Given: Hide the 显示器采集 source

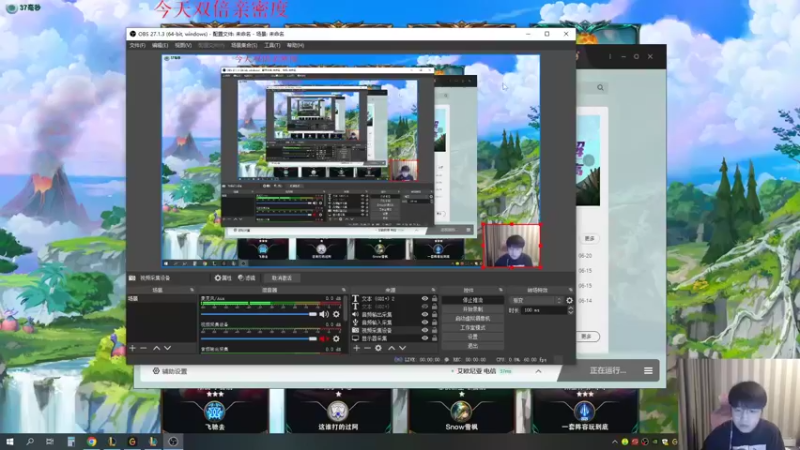Looking at the screenshot, I should click(424, 338).
